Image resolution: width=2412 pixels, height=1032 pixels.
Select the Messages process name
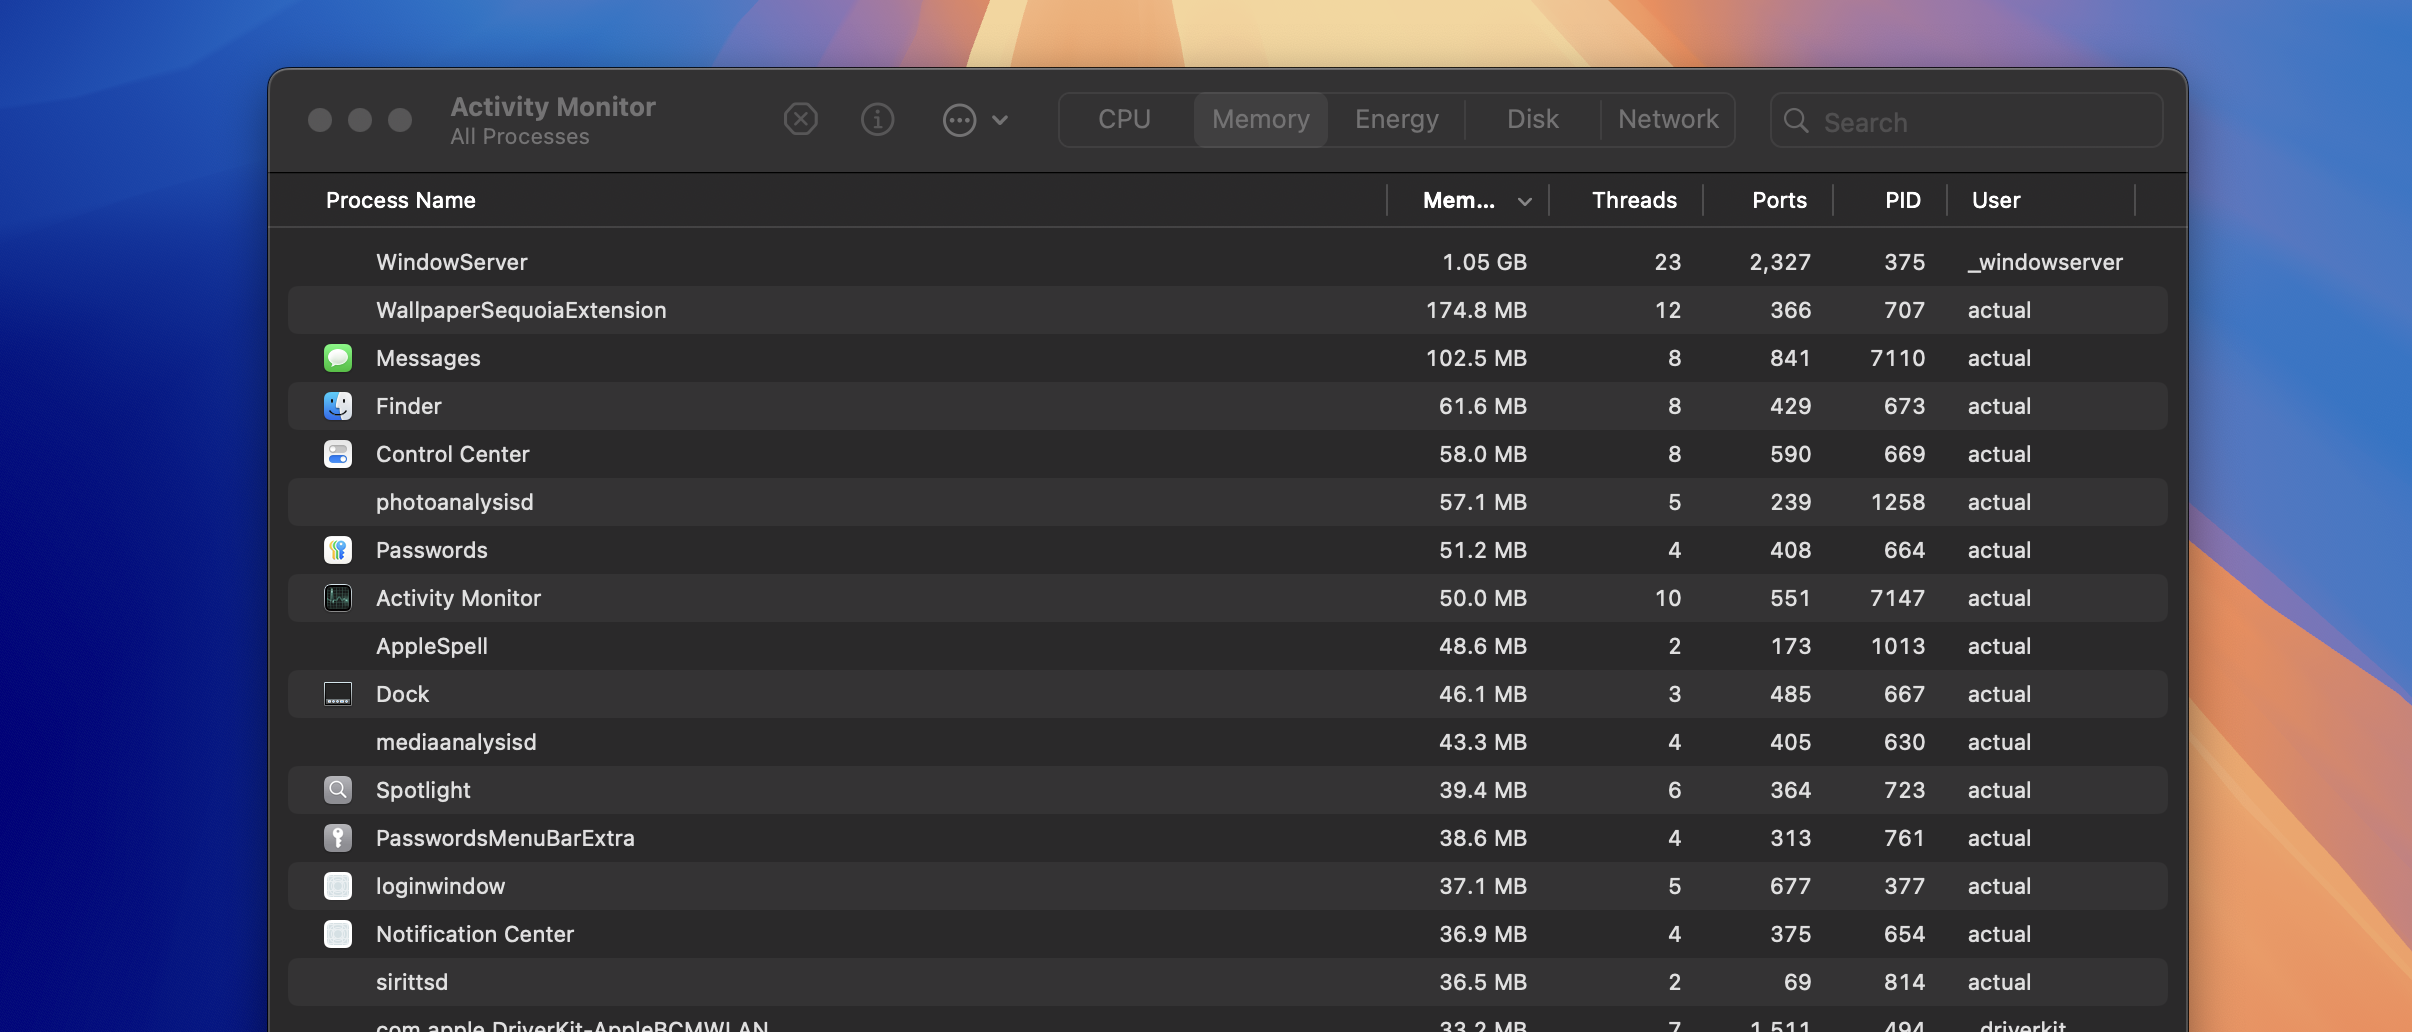428,358
